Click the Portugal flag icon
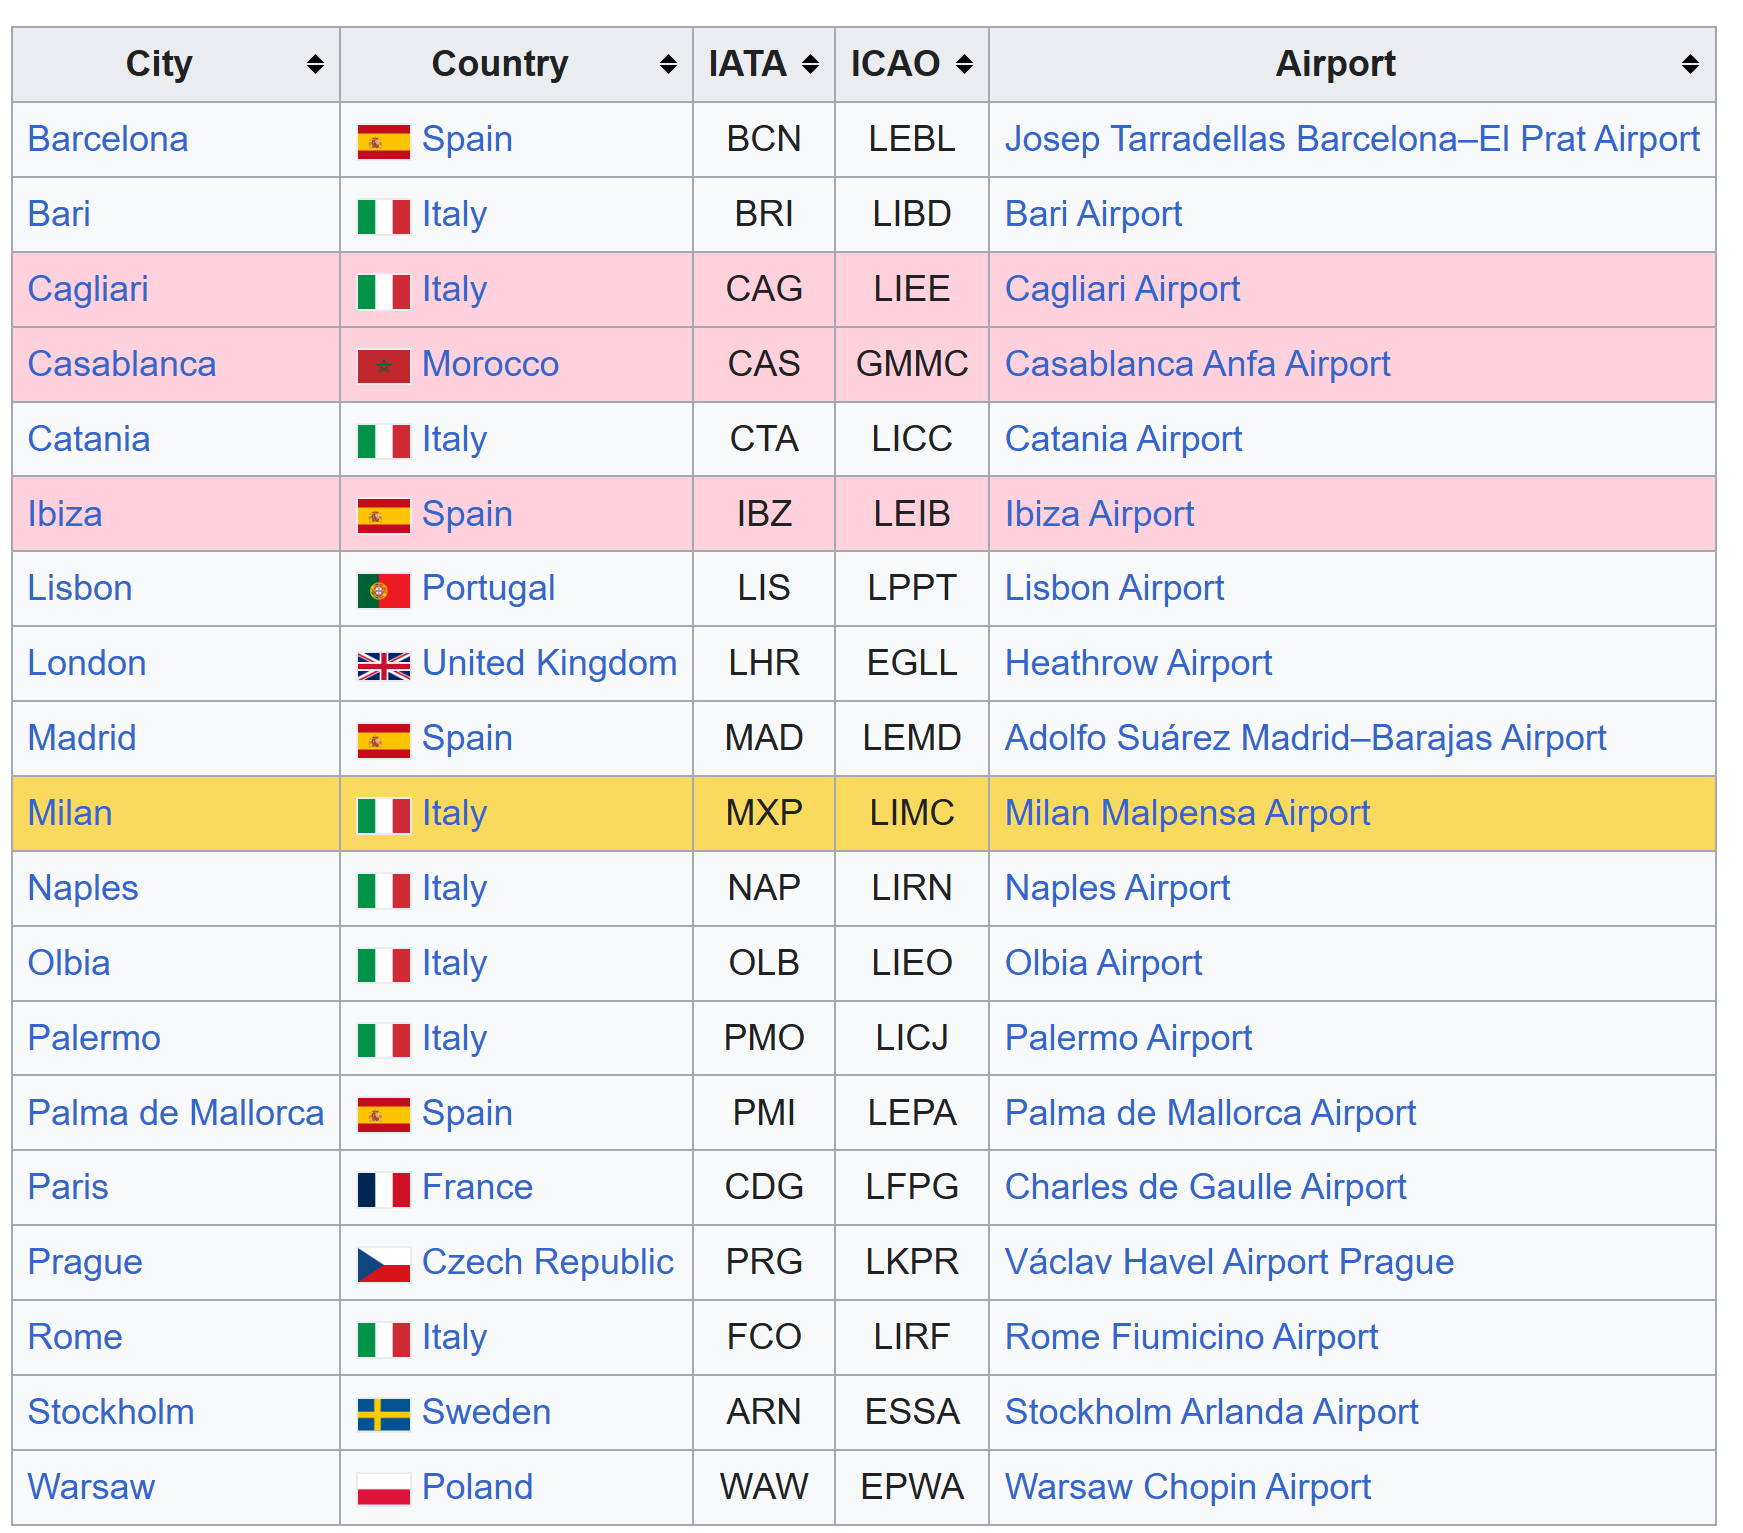Image resolution: width=1743 pixels, height=1533 pixels. [x=384, y=591]
